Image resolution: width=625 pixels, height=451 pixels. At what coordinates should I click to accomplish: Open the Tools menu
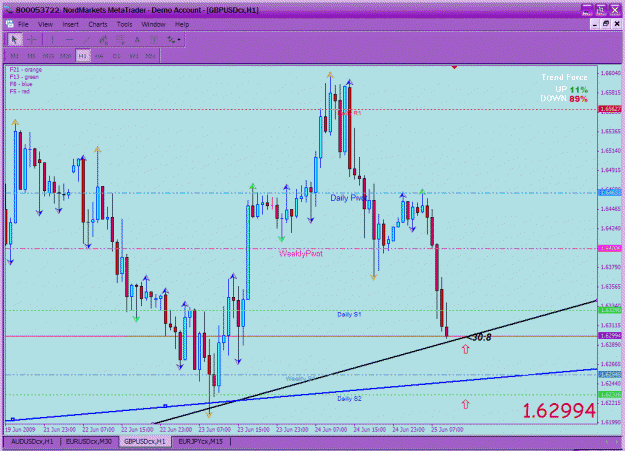click(x=124, y=24)
